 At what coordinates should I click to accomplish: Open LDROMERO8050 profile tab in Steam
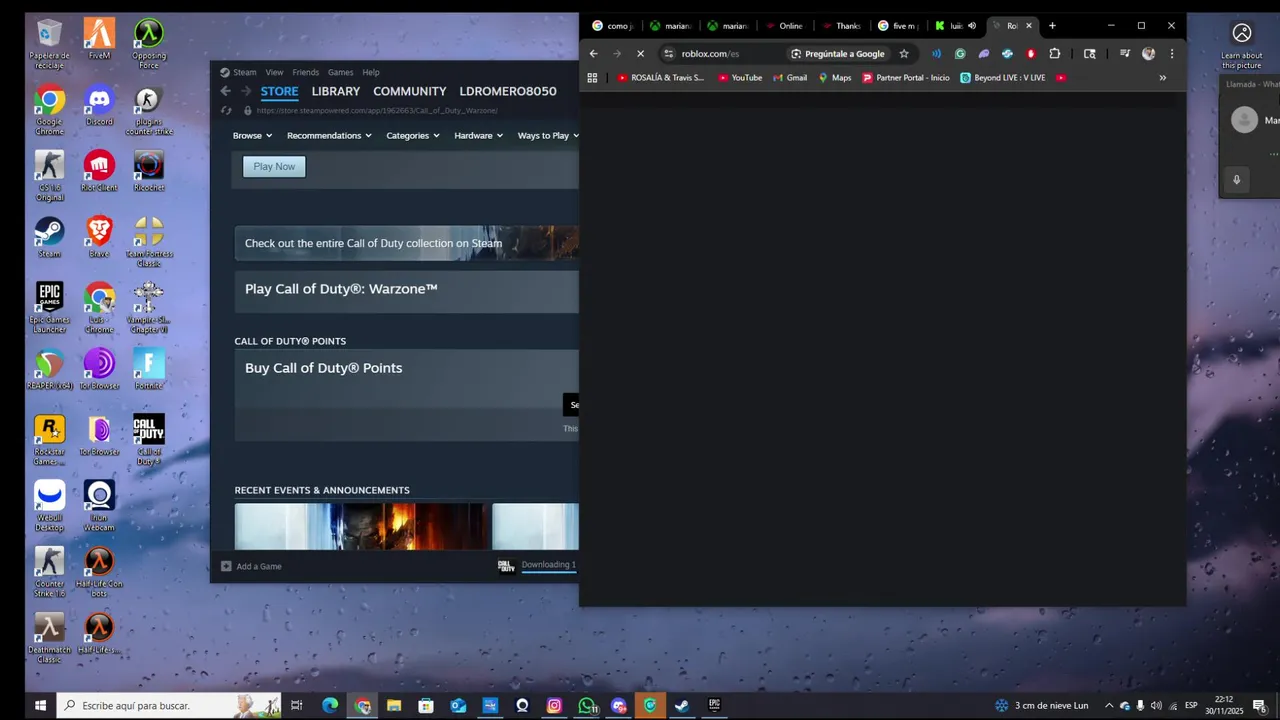pos(508,91)
